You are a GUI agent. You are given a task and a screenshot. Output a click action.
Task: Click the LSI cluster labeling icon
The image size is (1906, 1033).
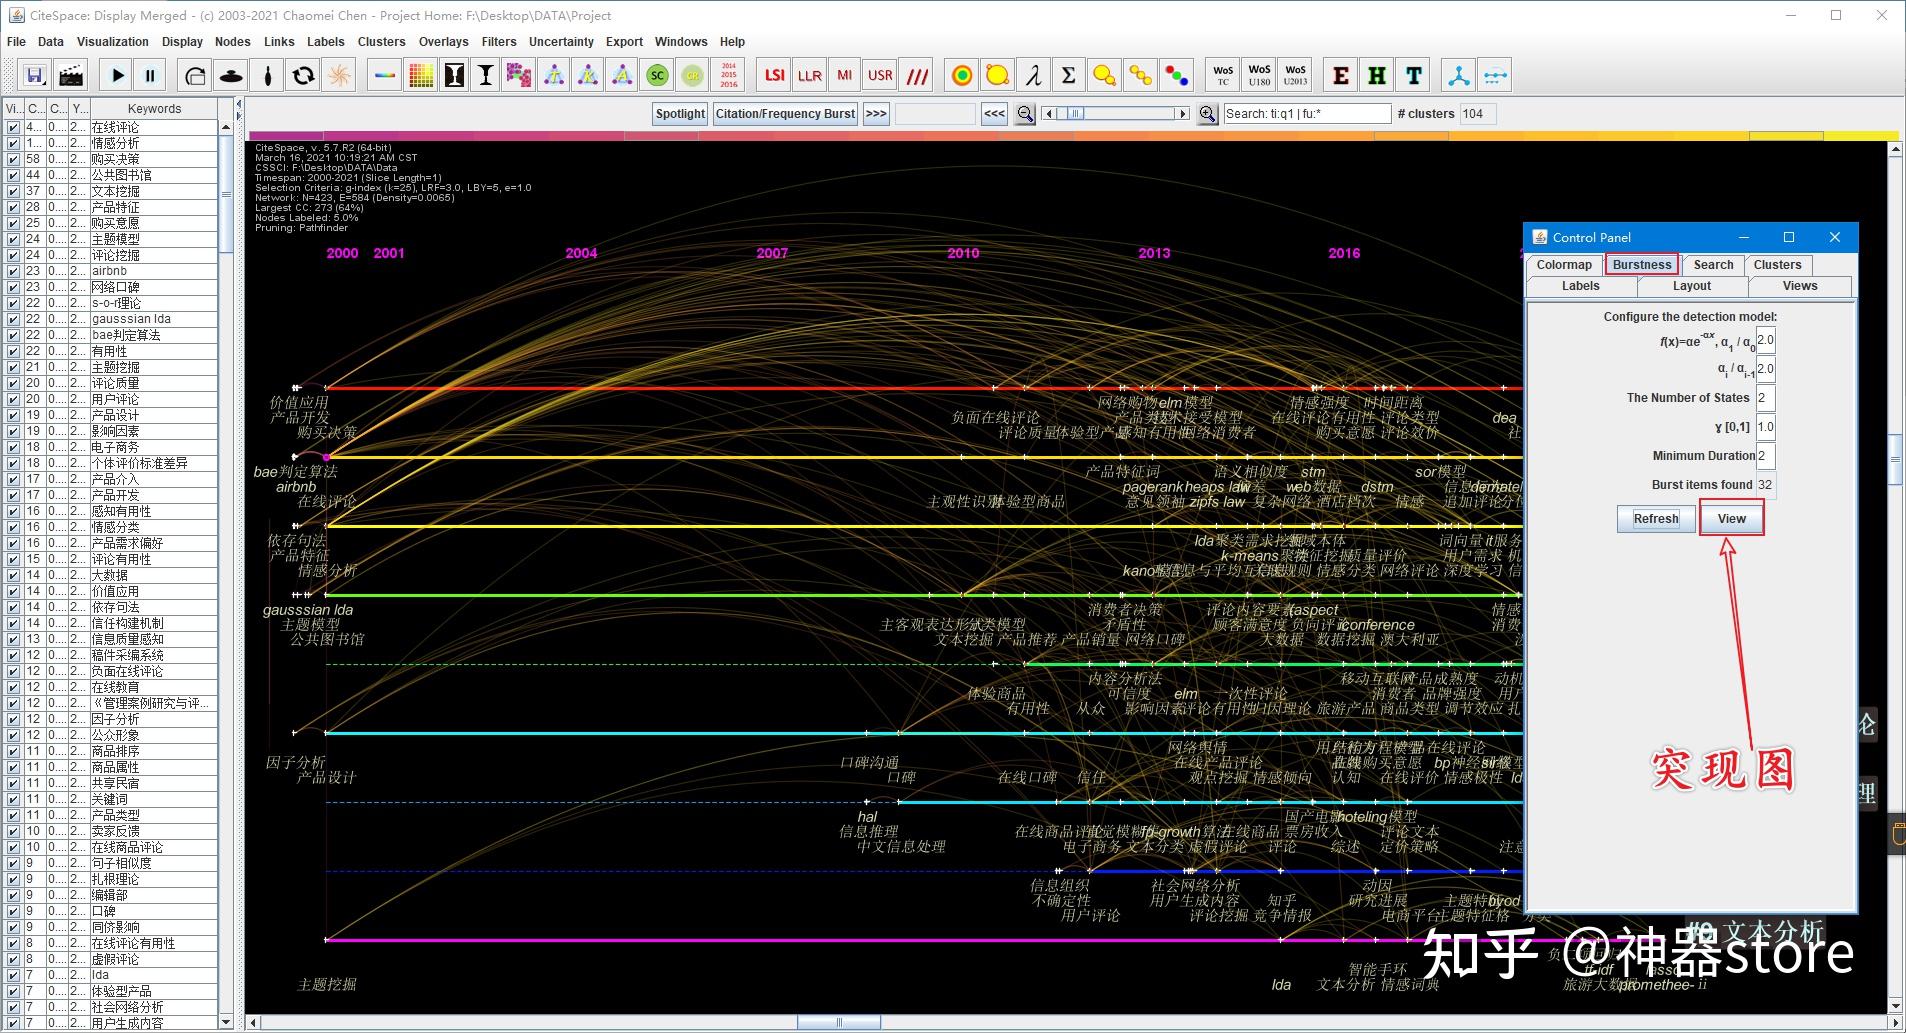pos(774,75)
